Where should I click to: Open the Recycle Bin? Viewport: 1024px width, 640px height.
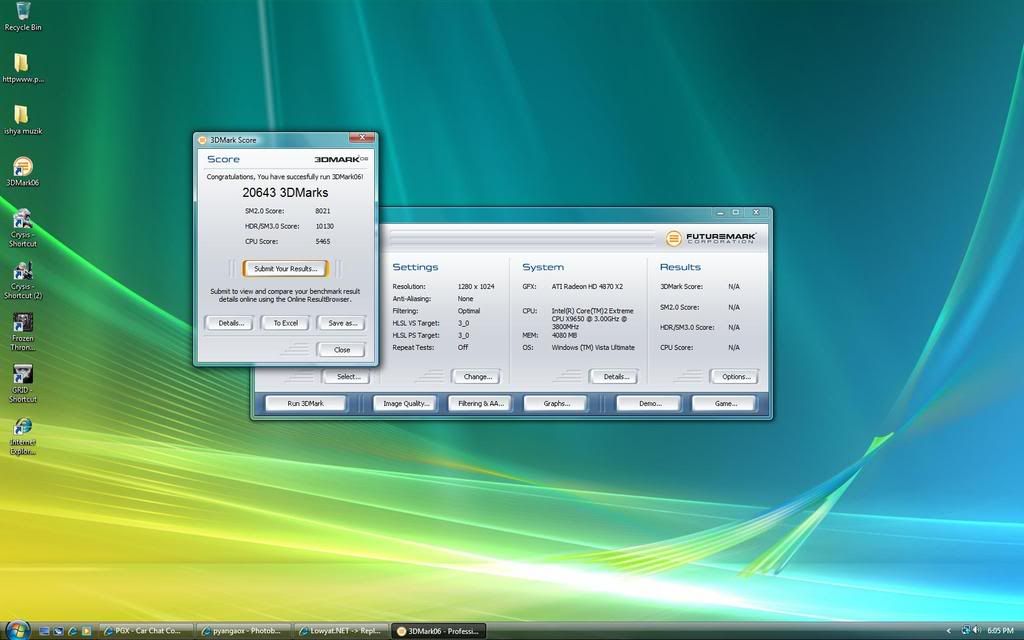pos(21,13)
